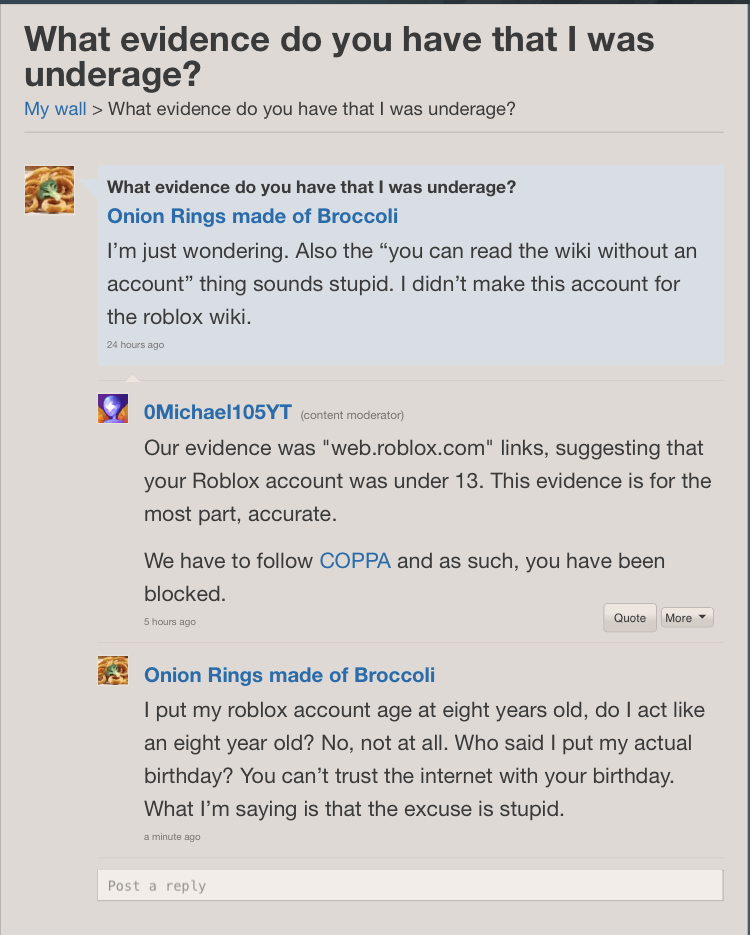Image resolution: width=750 pixels, height=935 pixels.
Task: Expand the More dropdown menu
Action: pos(687,617)
